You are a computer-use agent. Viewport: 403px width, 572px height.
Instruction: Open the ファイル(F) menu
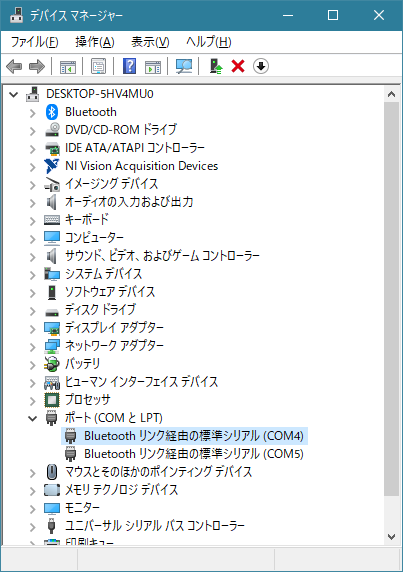[34, 42]
